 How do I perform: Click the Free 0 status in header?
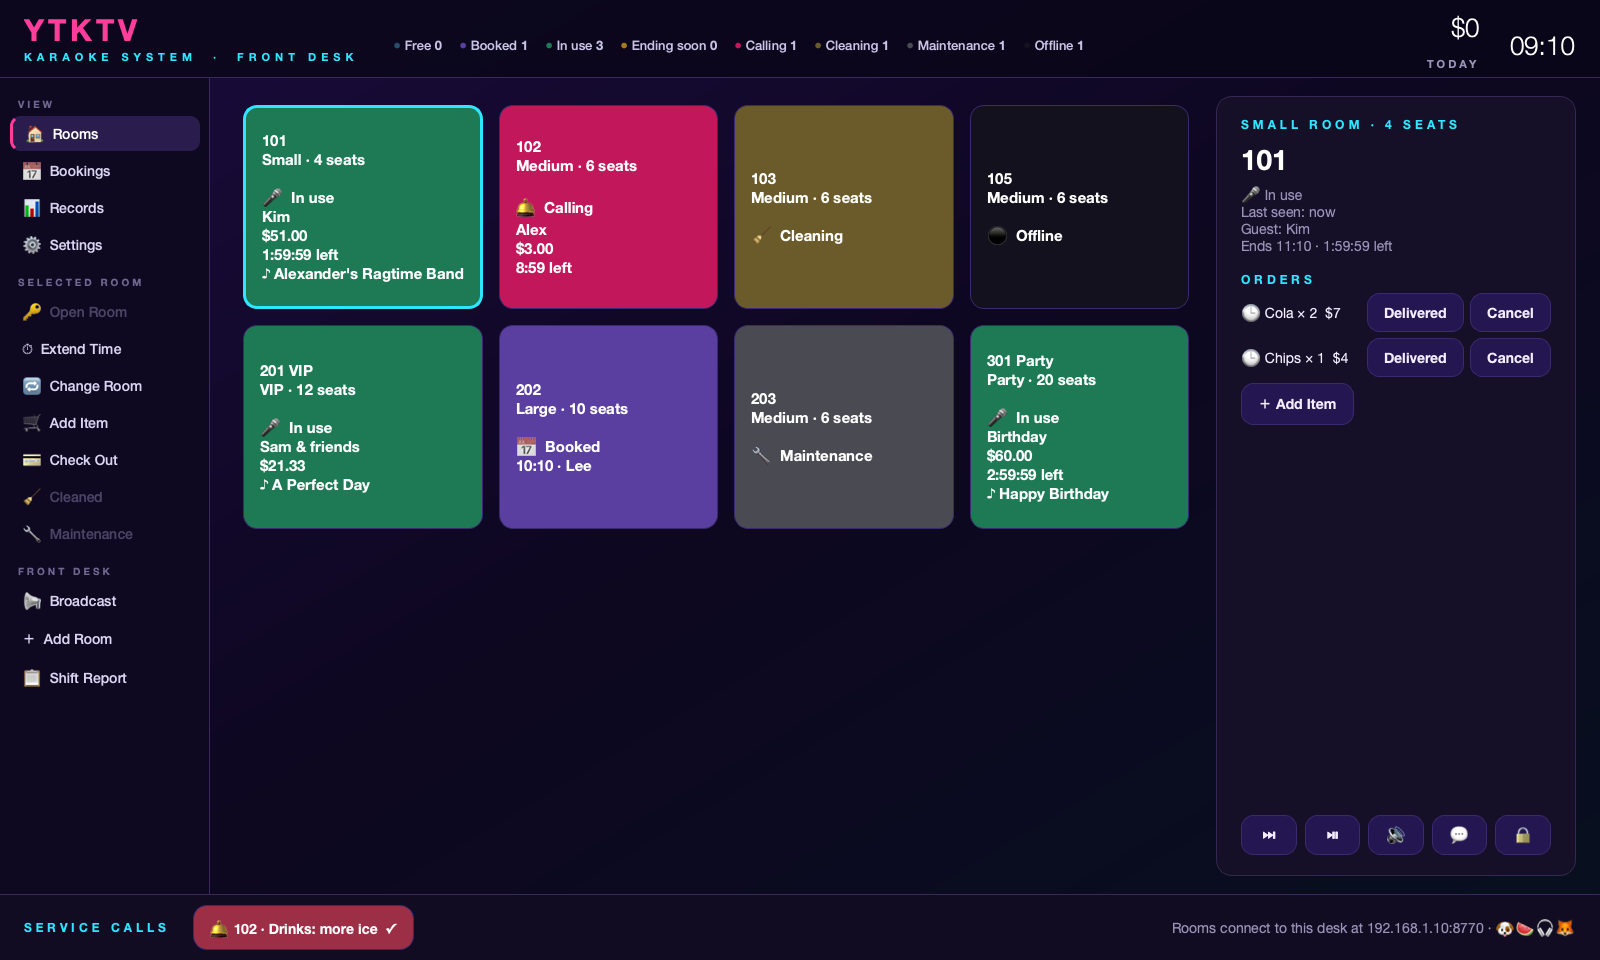pos(418,46)
